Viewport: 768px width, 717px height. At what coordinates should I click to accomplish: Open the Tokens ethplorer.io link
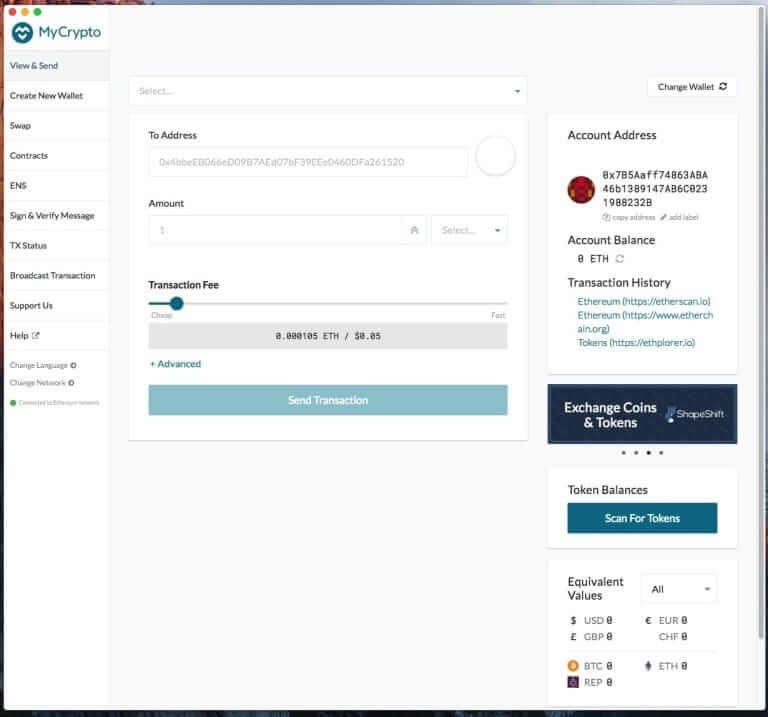pos(636,342)
